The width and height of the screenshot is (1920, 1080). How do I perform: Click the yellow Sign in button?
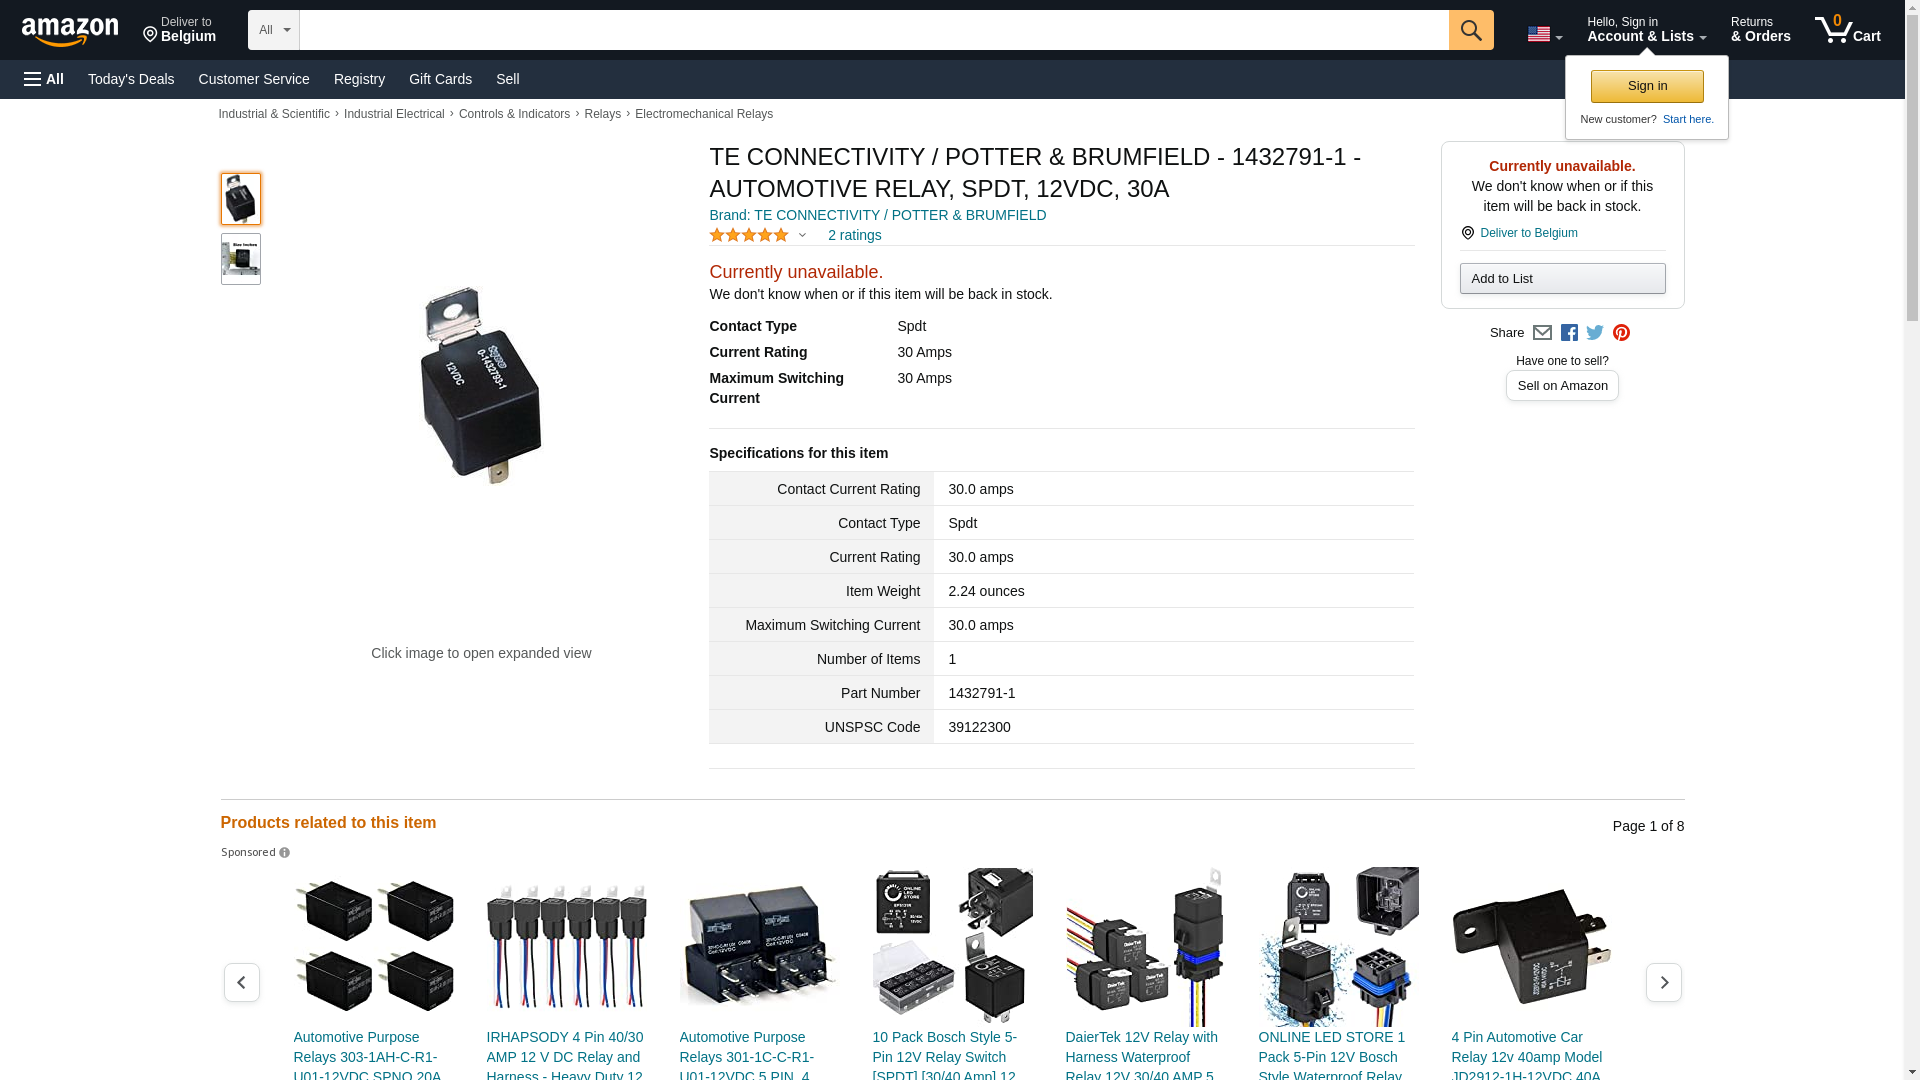click(1646, 86)
